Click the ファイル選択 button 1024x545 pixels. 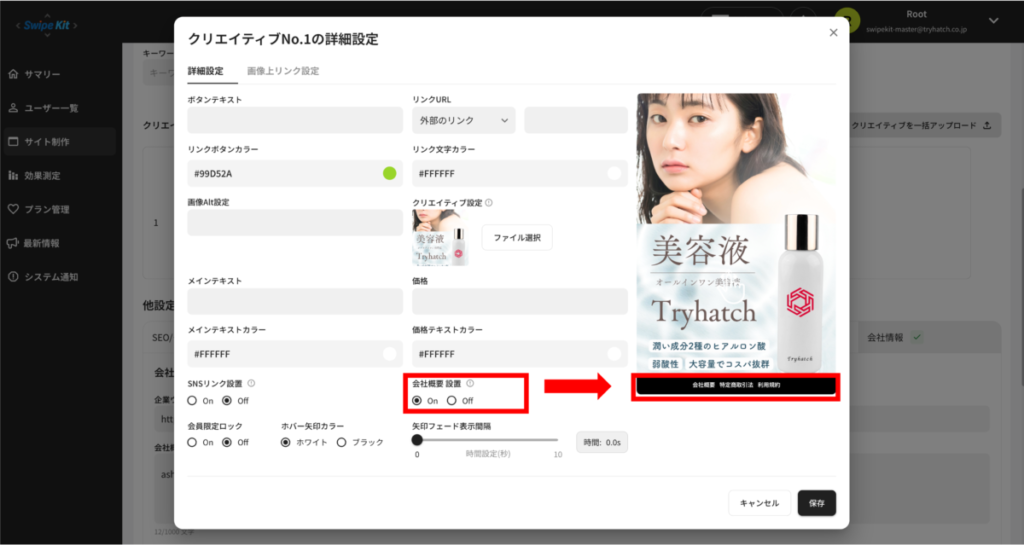517,237
